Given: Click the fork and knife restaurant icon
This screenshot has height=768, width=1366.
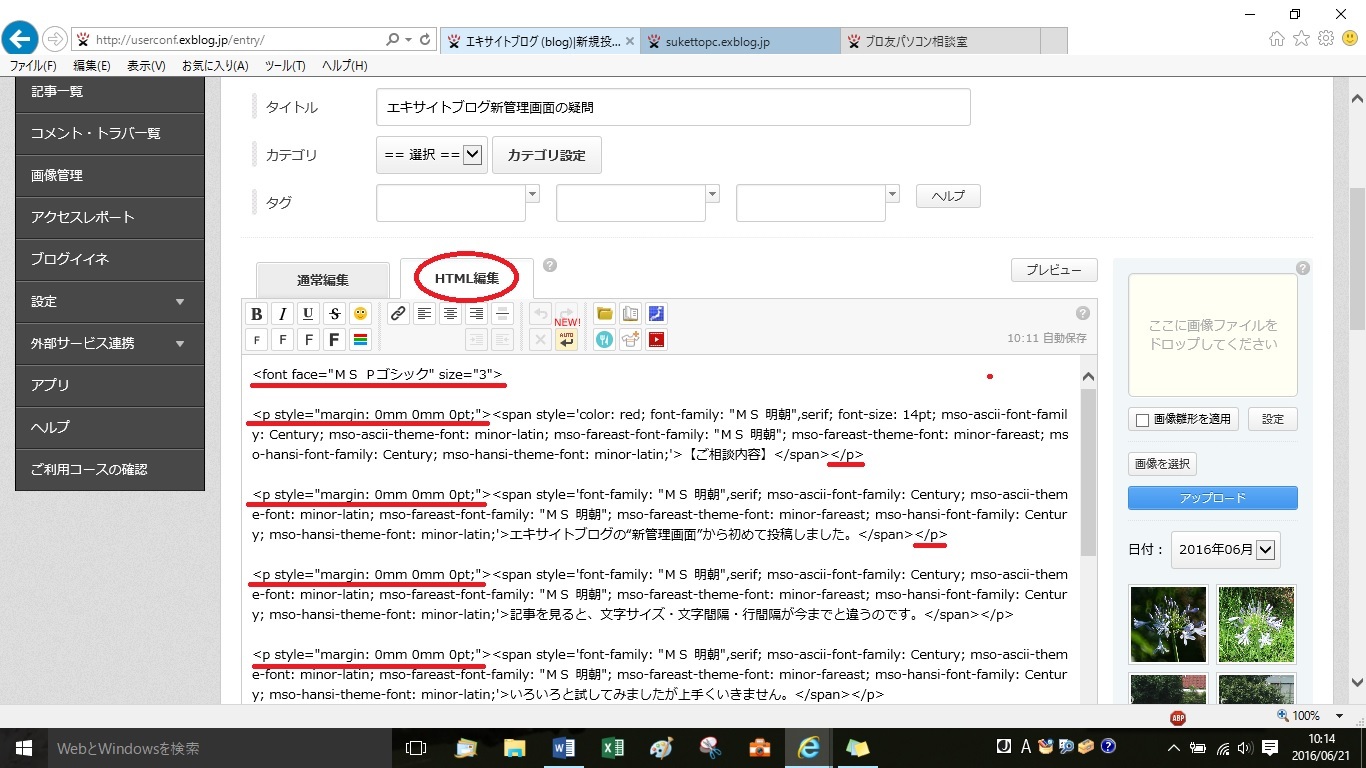Looking at the screenshot, I should point(604,340).
